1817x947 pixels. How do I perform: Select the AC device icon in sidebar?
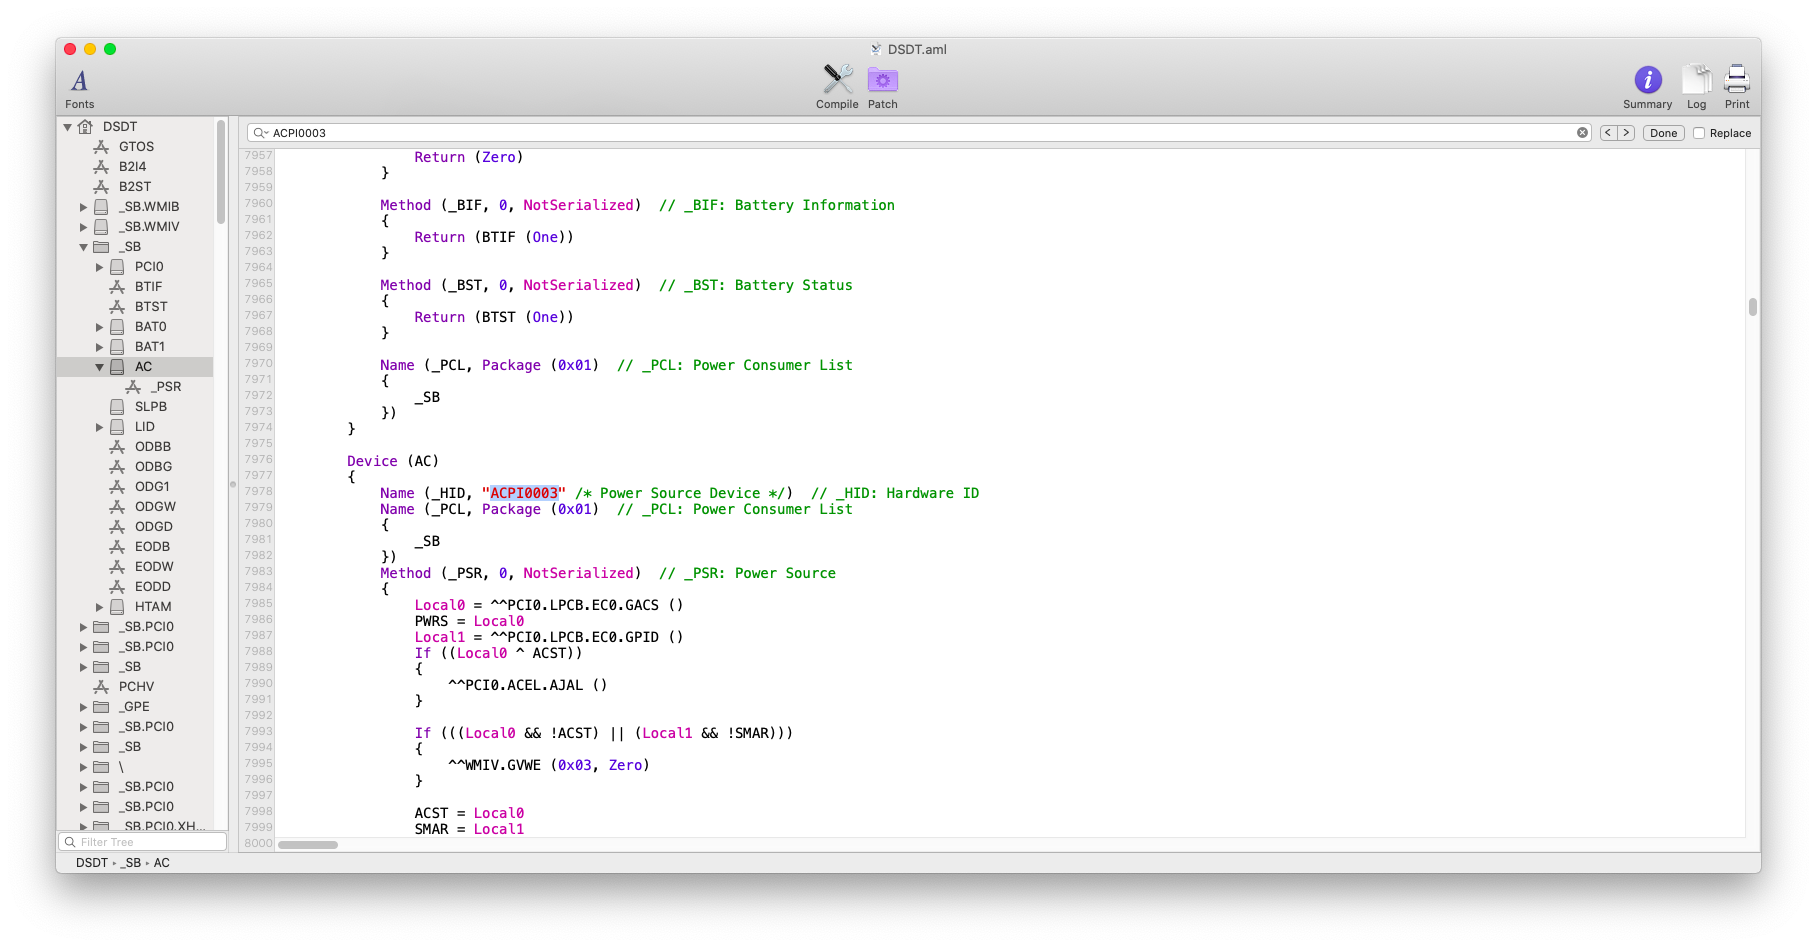click(x=119, y=366)
